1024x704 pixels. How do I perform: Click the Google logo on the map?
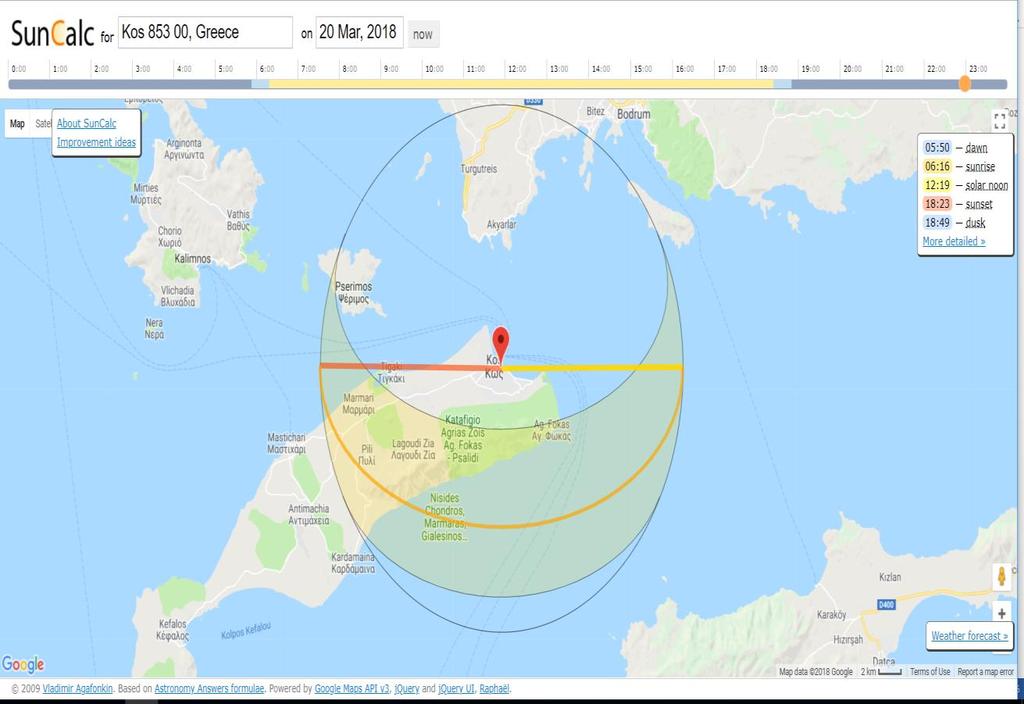click(23, 664)
